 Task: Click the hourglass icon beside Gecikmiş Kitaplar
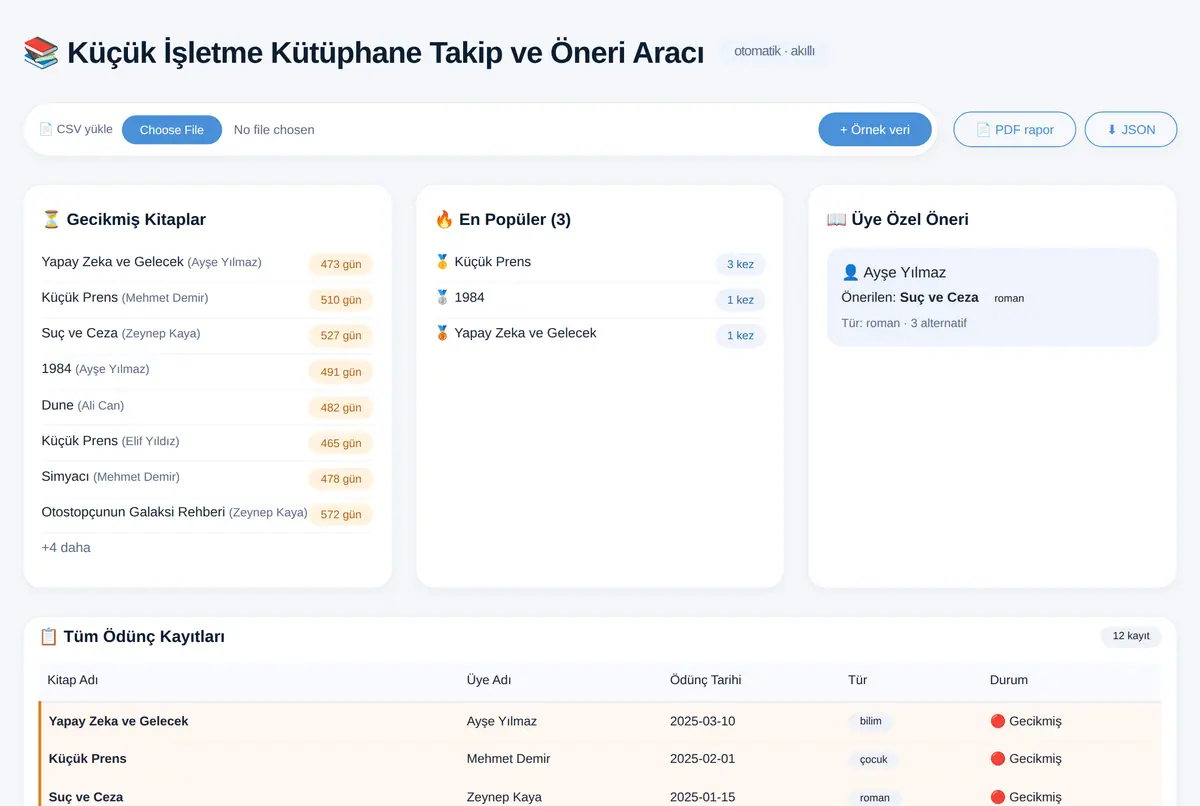pyautogui.click(x=51, y=219)
